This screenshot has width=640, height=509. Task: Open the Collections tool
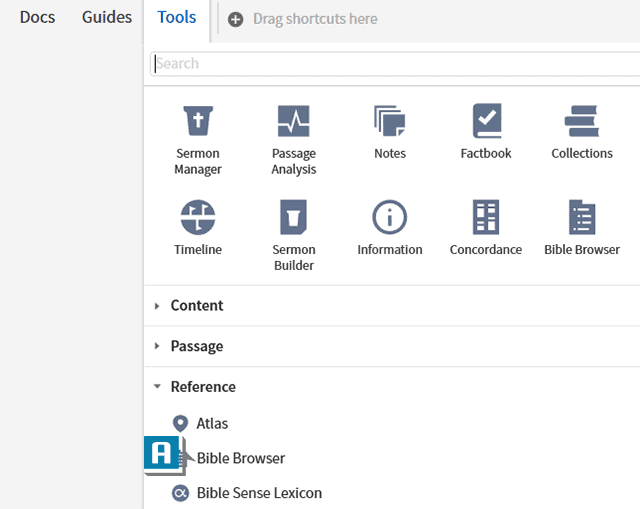click(x=582, y=132)
